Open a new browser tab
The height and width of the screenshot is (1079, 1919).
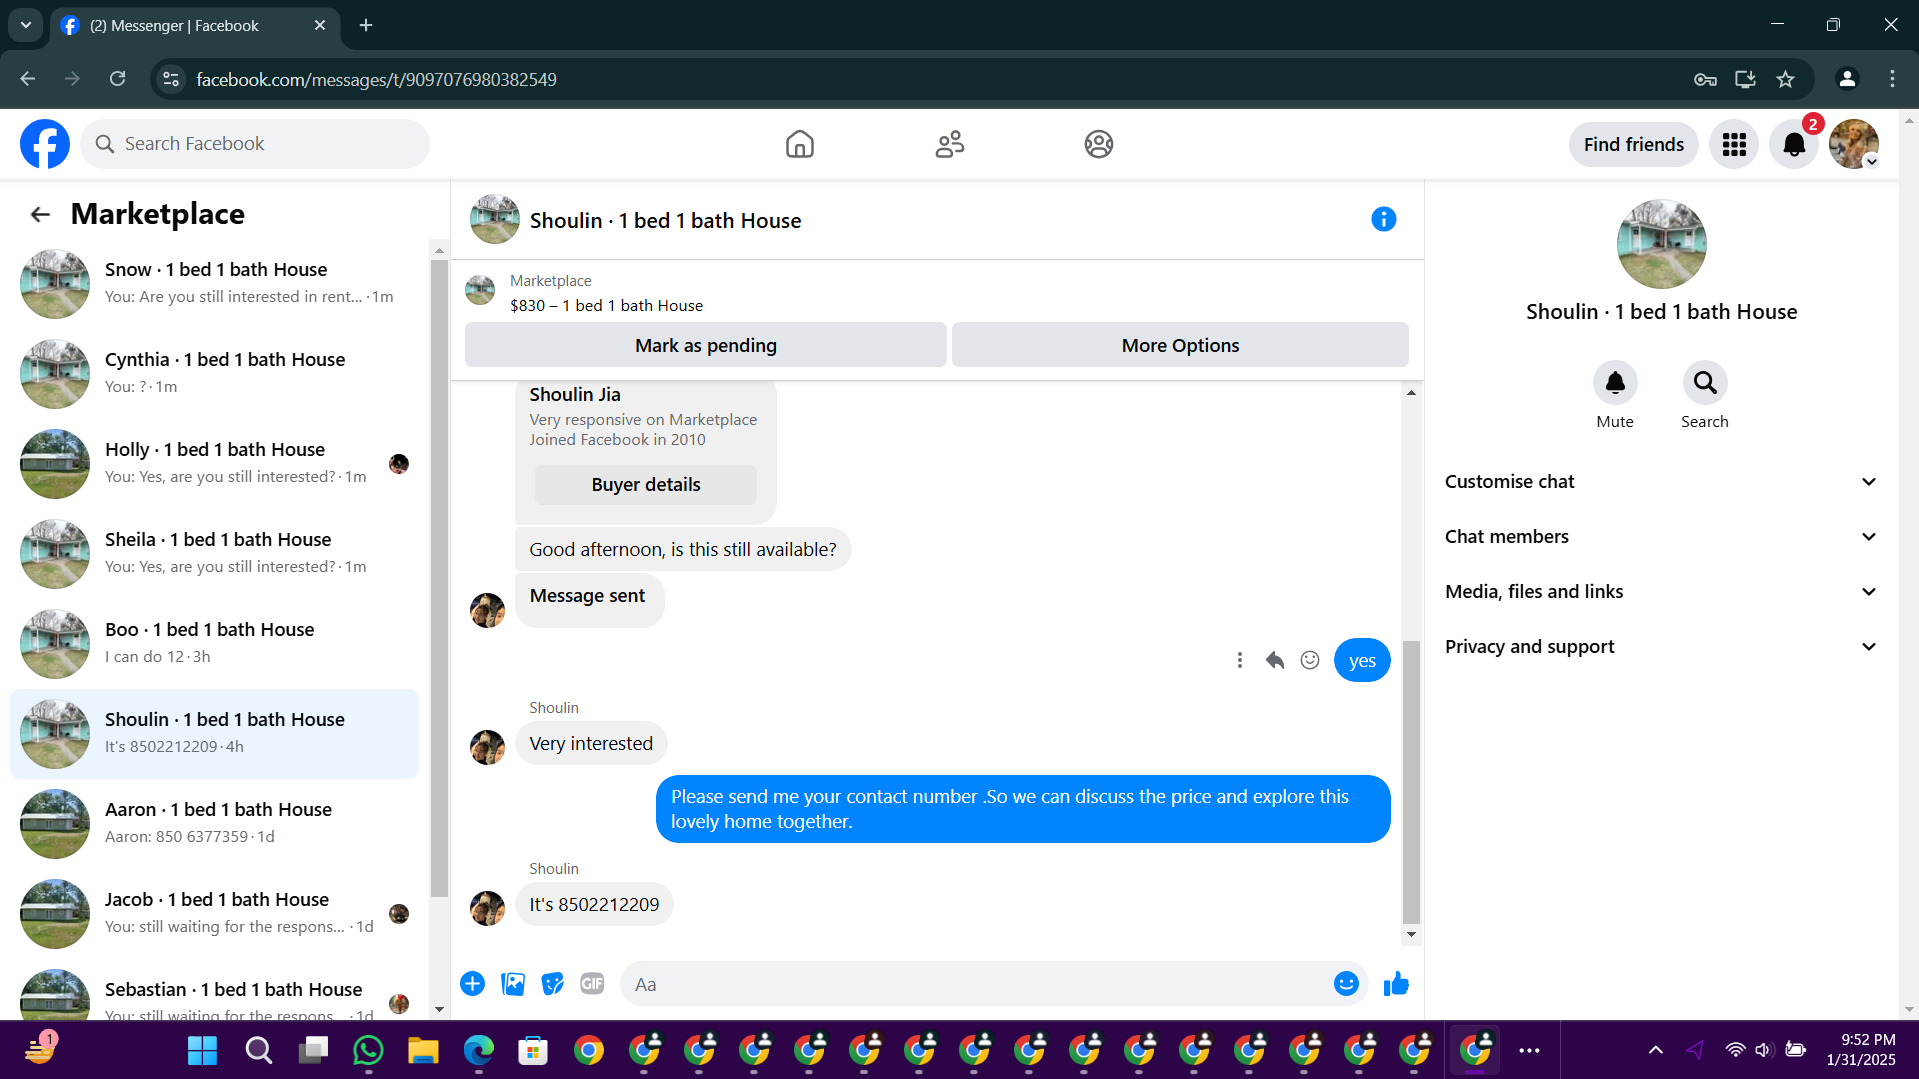click(366, 25)
